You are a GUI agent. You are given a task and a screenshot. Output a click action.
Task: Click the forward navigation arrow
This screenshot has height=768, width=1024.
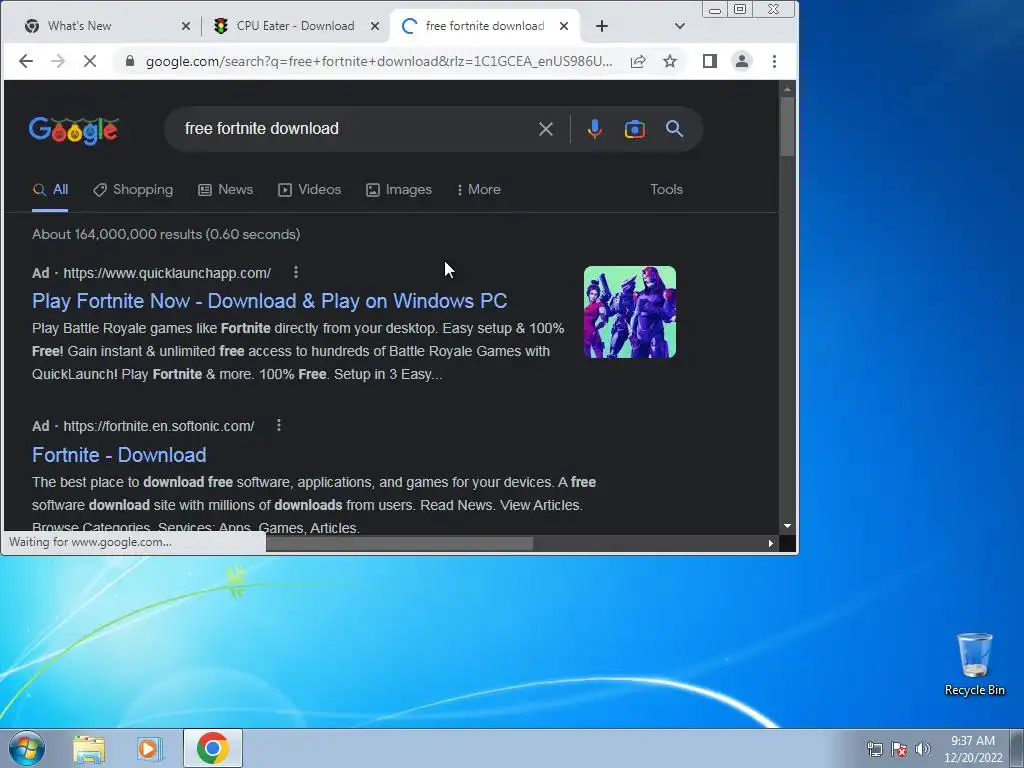(58, 61)
